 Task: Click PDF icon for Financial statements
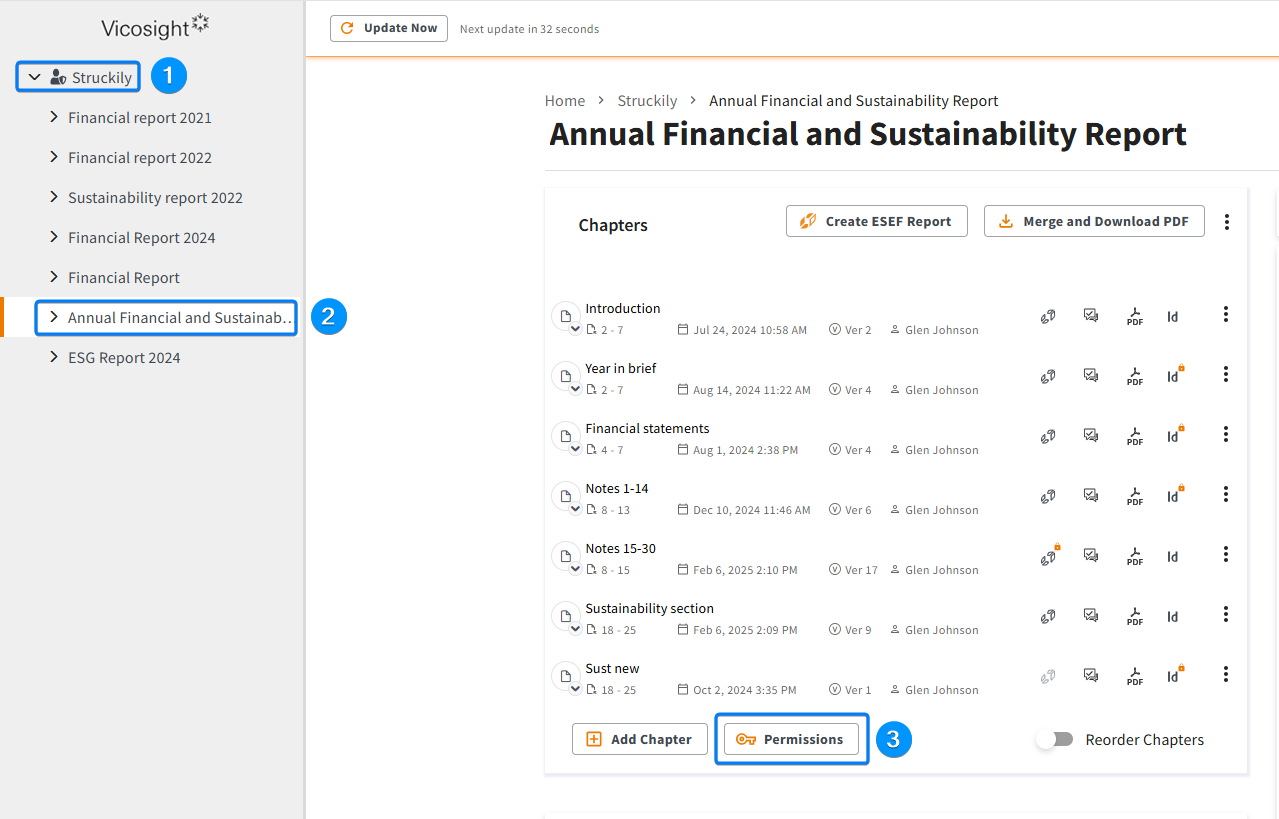pos(1135,437)
